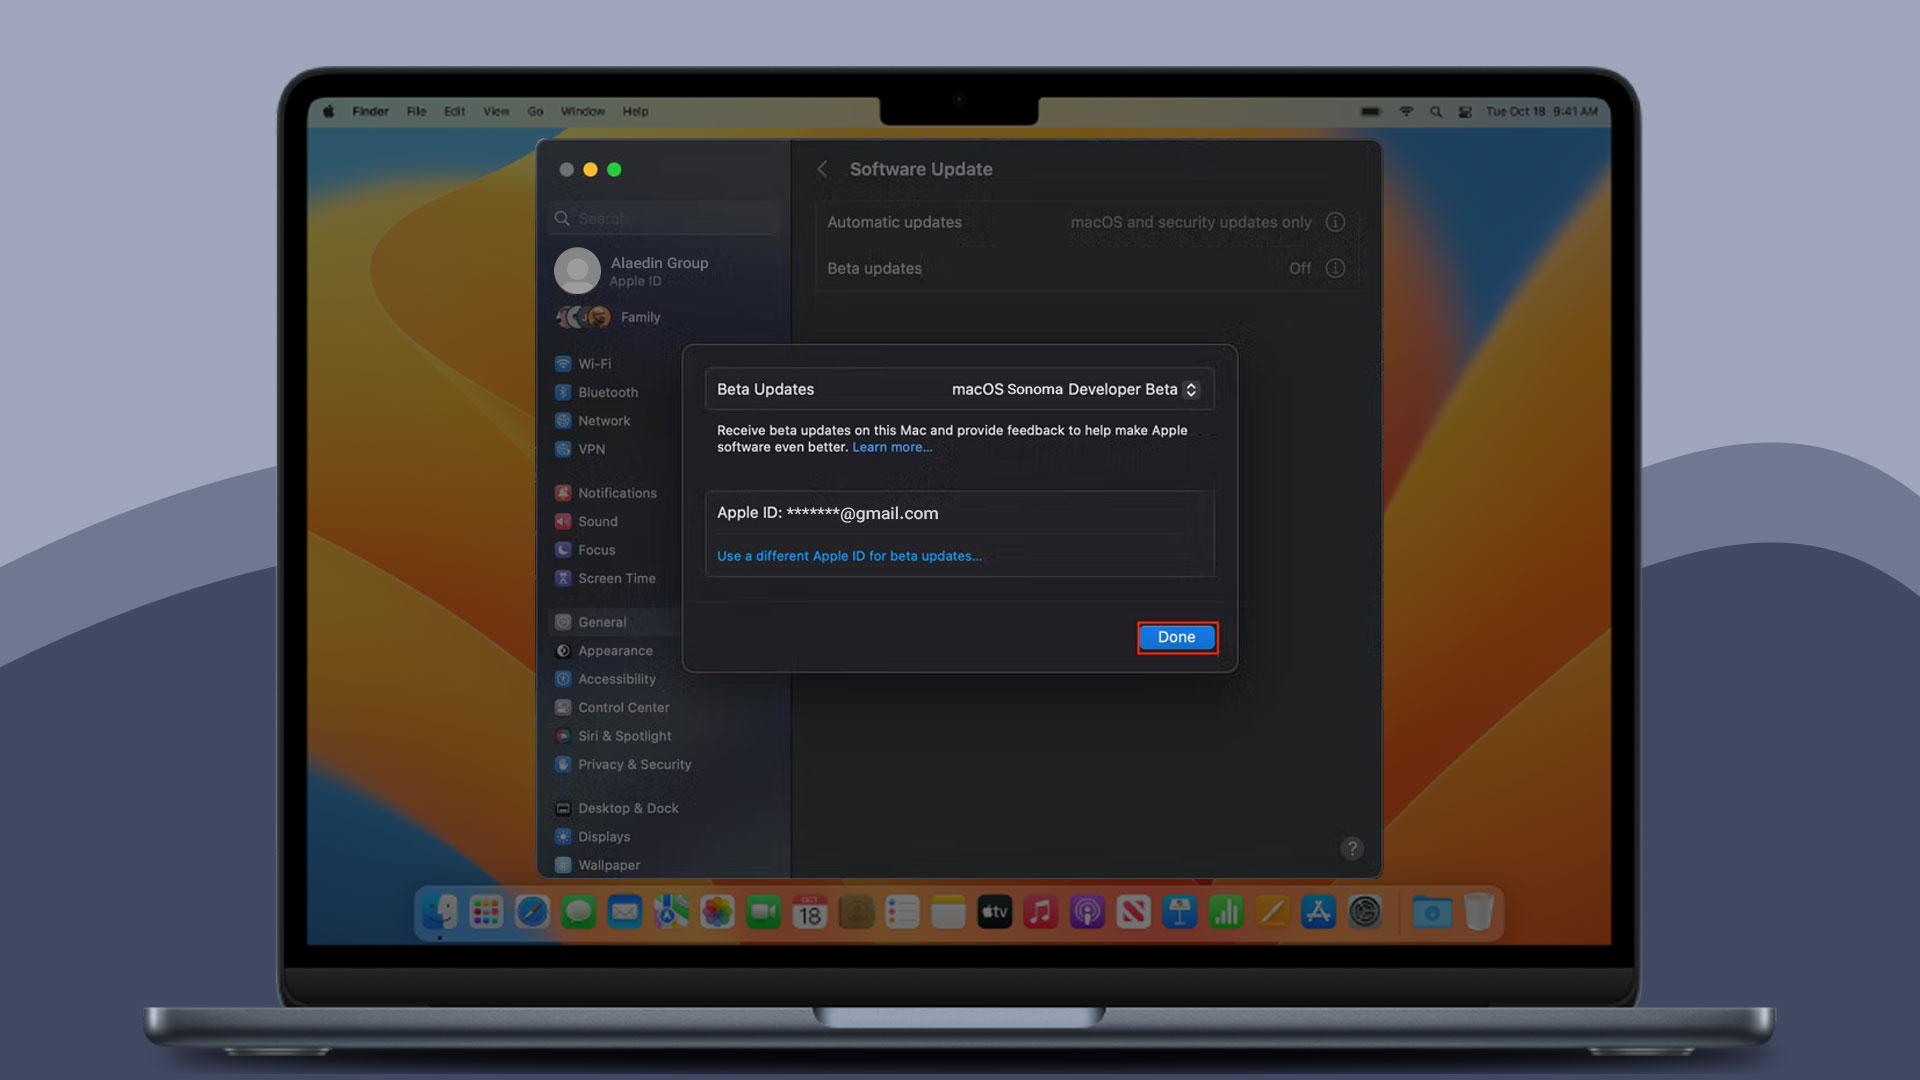
Task: Click the Beta updates info icon
Action: click(x=1335, y=268)
